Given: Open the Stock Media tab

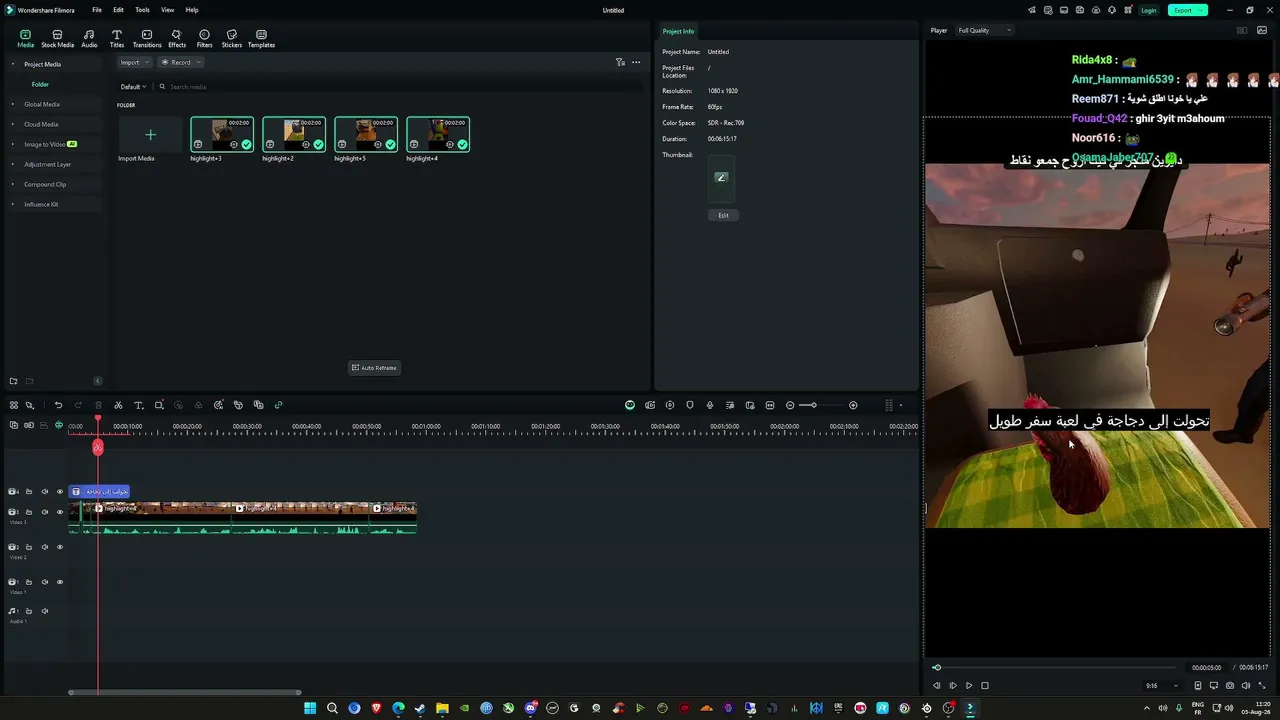Looking at the screenshot, I should pos(57,38).
